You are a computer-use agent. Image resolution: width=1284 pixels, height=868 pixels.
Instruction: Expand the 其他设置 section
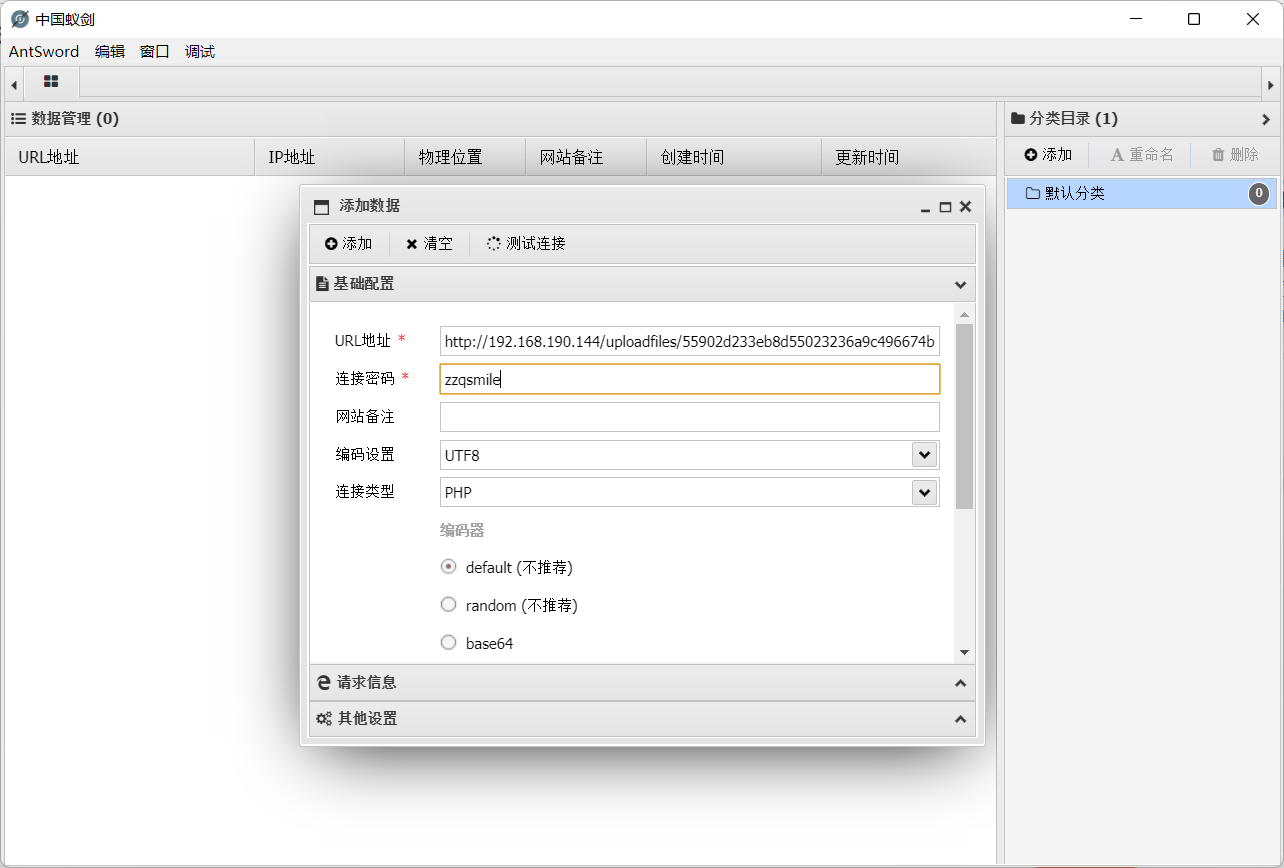[x=960, y=719]
